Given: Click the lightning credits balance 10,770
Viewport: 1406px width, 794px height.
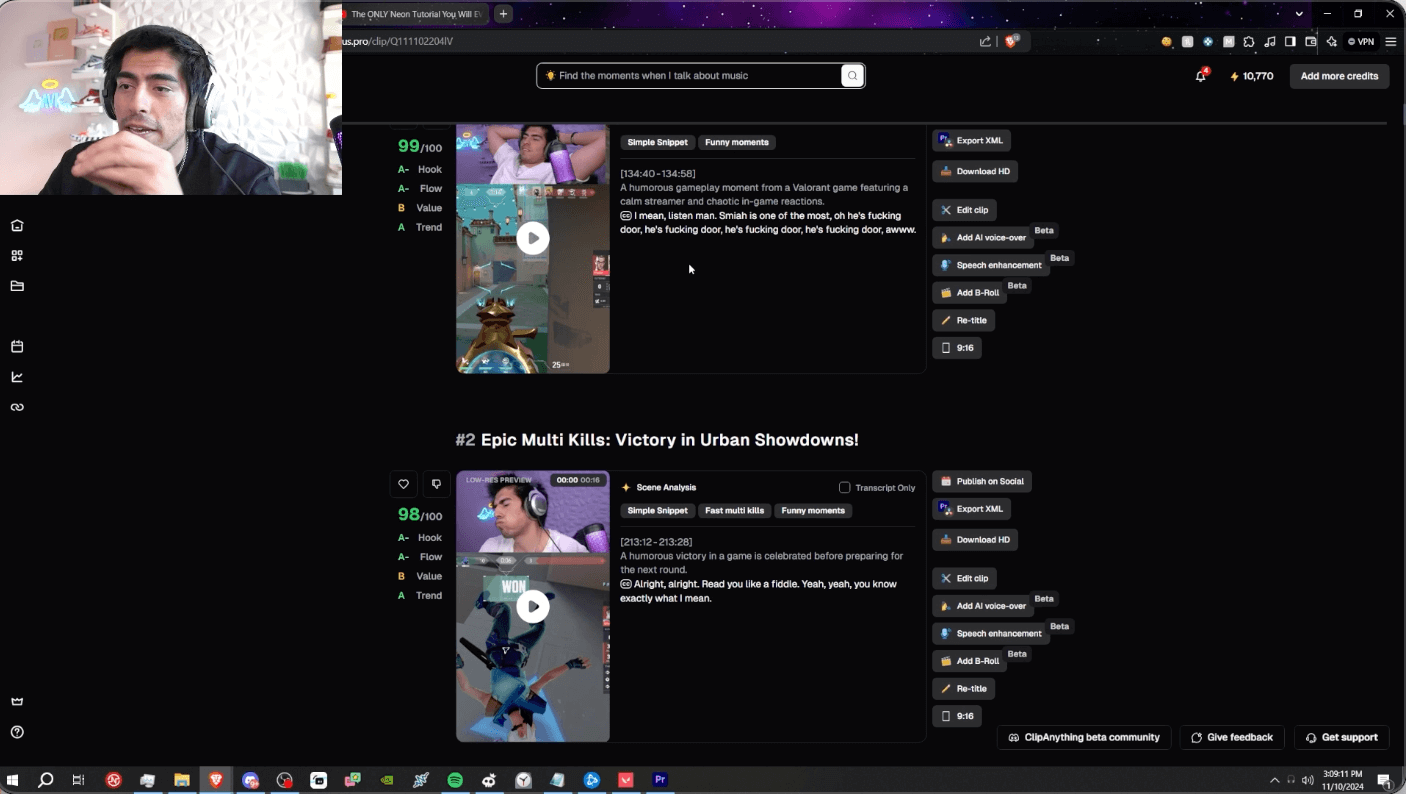Looking at the screenshot, I should click(x=1251, y=76).
